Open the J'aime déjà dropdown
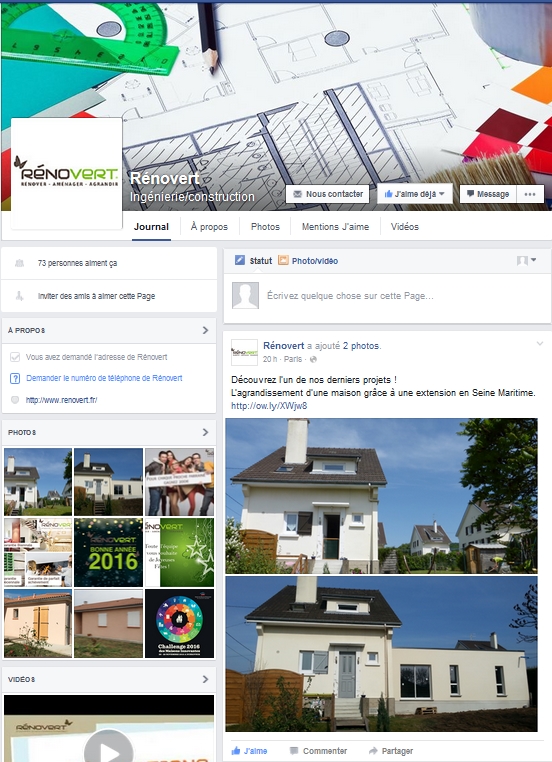 [x=414, y=194]
